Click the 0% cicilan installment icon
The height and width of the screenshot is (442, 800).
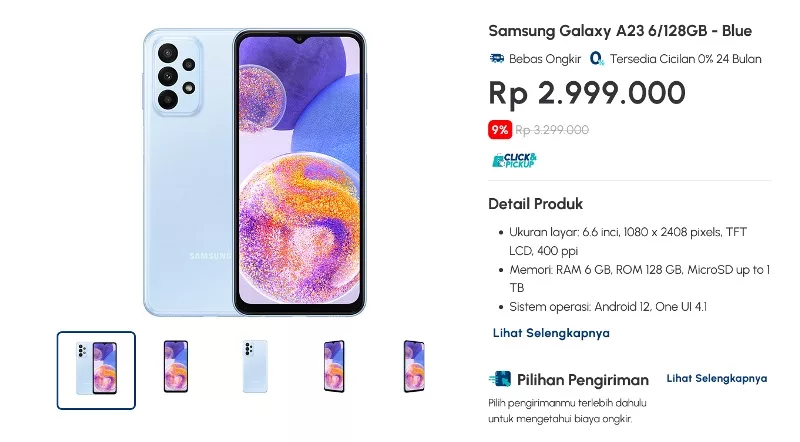point(596,59)
